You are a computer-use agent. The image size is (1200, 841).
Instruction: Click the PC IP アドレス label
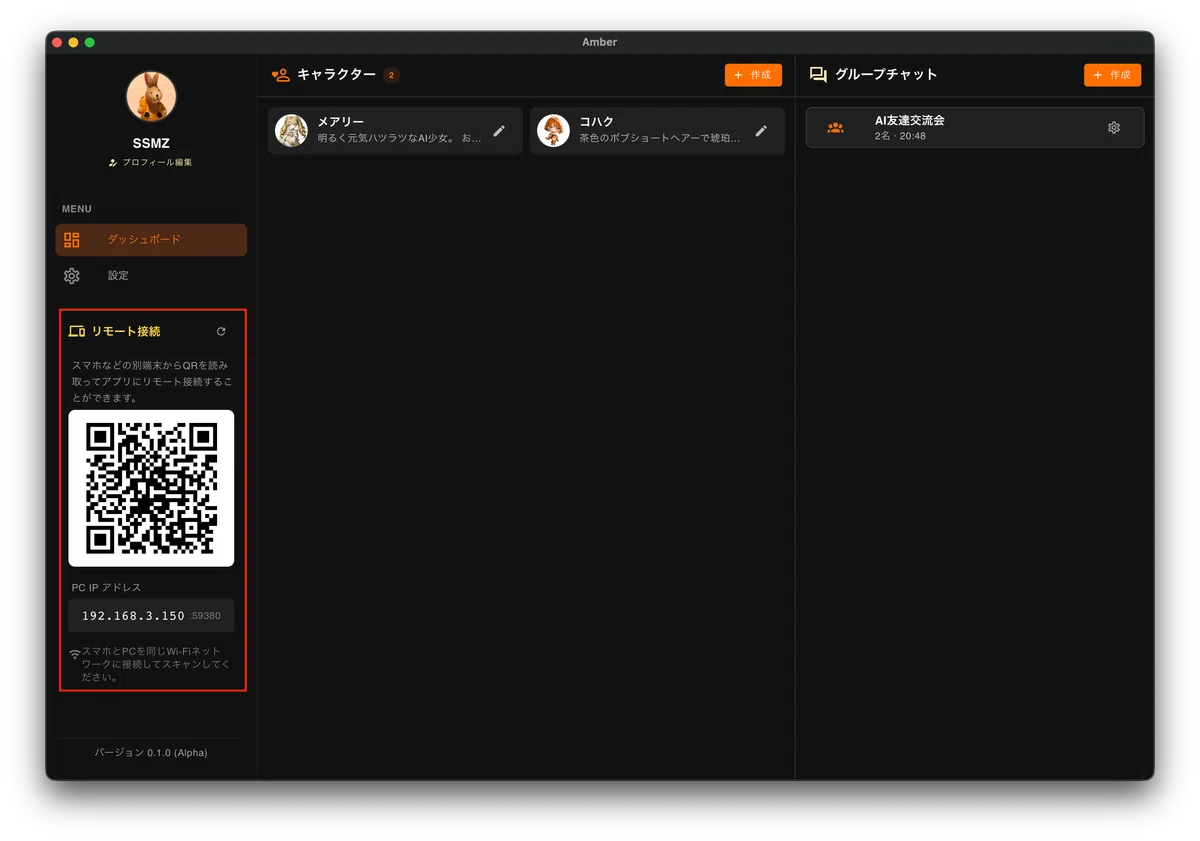click(107, 588)
